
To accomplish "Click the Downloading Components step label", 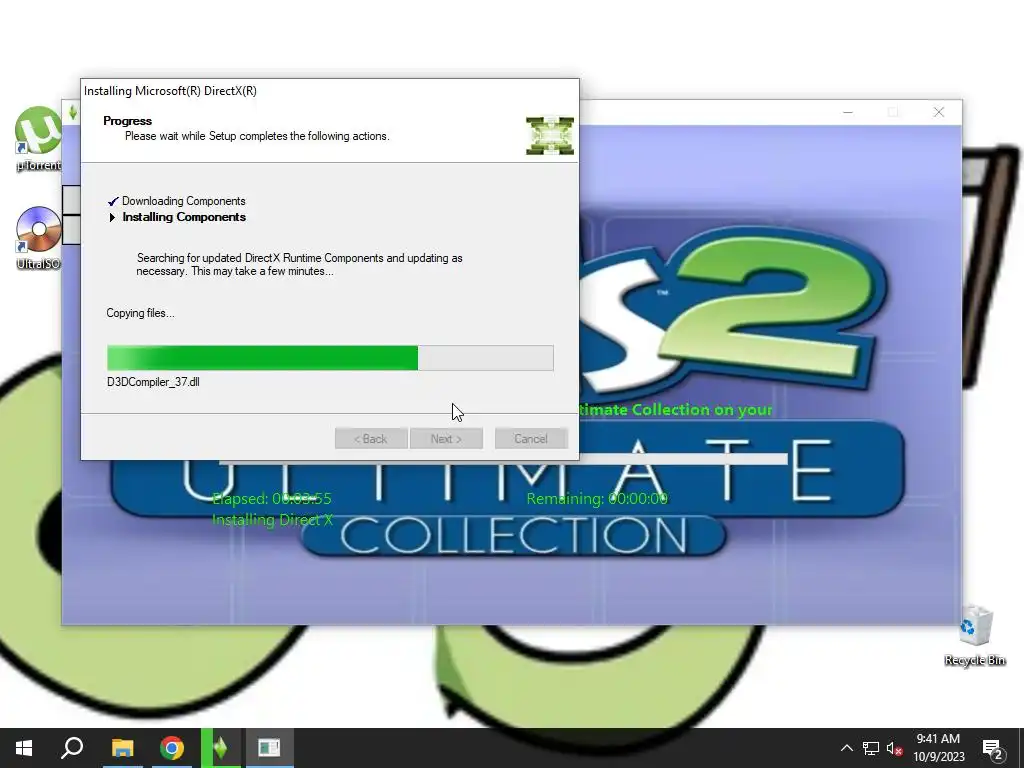I will pos(184,201).
